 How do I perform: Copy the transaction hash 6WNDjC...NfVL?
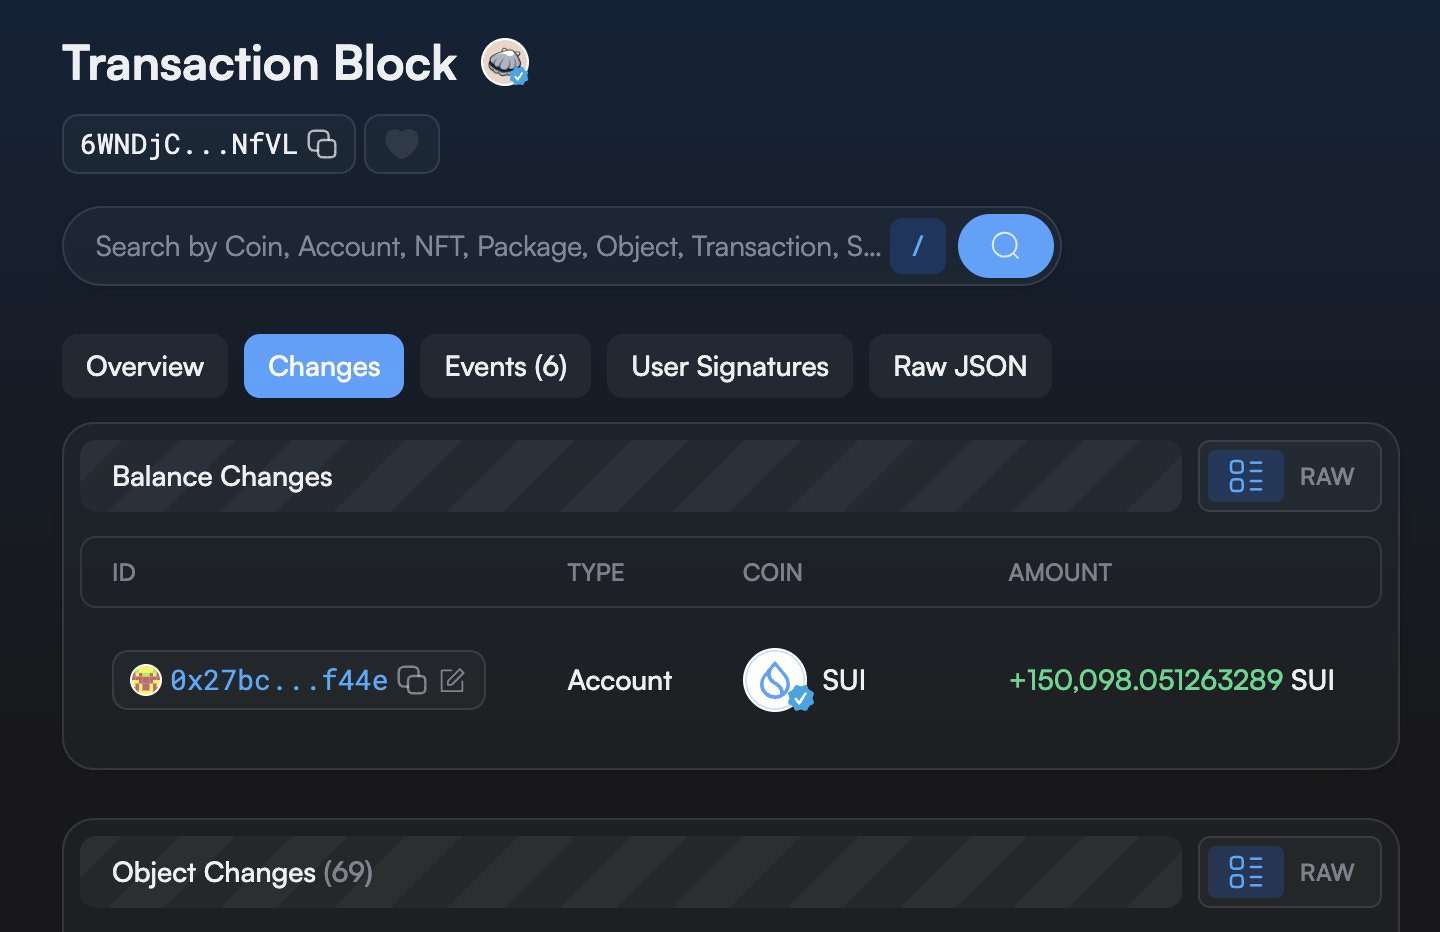(x=322, y=144)
